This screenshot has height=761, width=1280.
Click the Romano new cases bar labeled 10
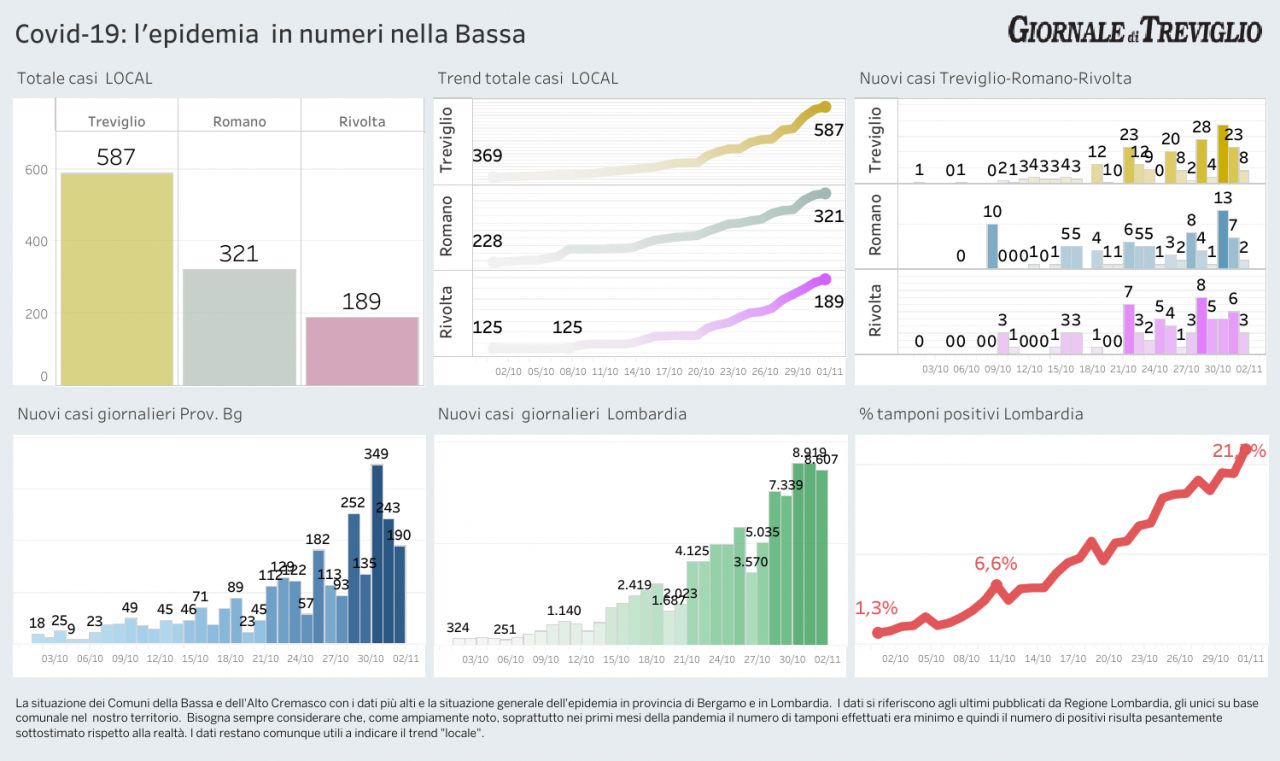pyautogui.click(x=992, y=246)
